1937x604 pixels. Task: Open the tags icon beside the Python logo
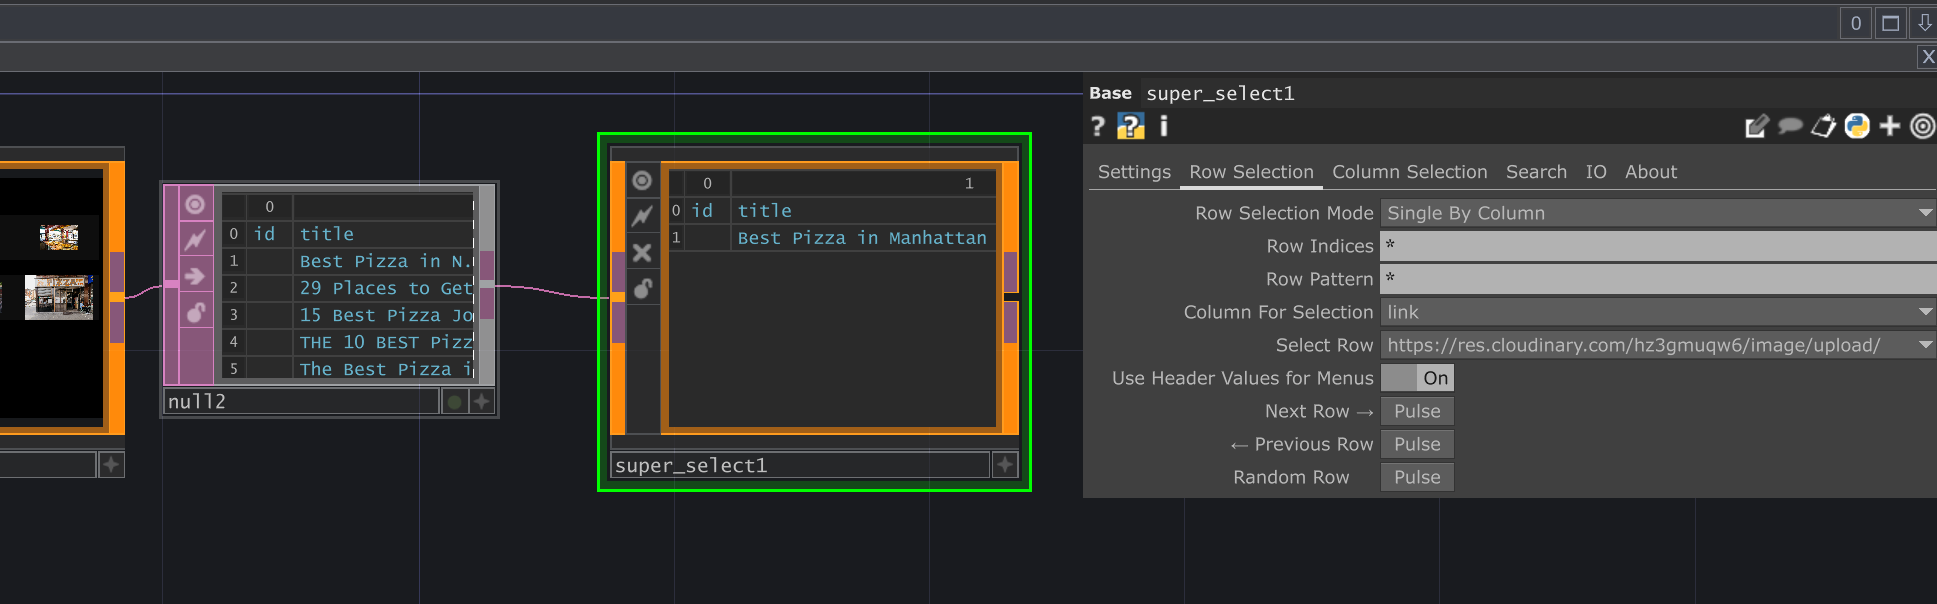(1823, 126)
